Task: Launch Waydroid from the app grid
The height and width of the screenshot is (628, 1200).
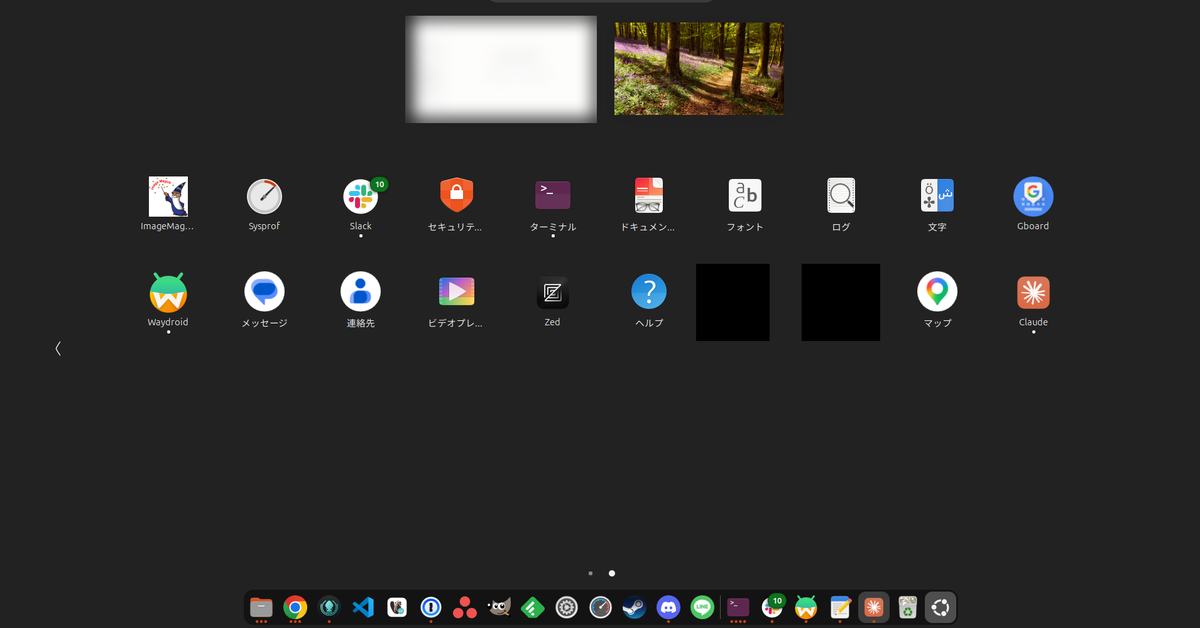Action: pyautogui.click(x=168, y=292)
